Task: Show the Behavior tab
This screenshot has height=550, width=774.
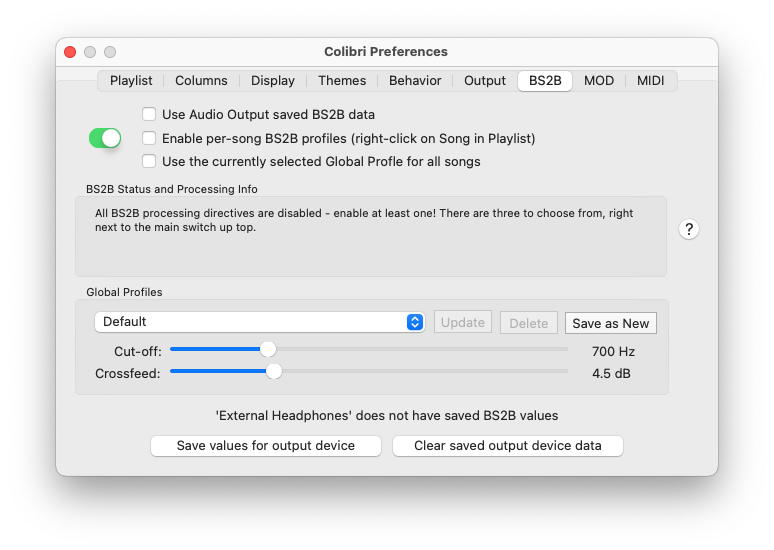Action: [x=415, y=80]
